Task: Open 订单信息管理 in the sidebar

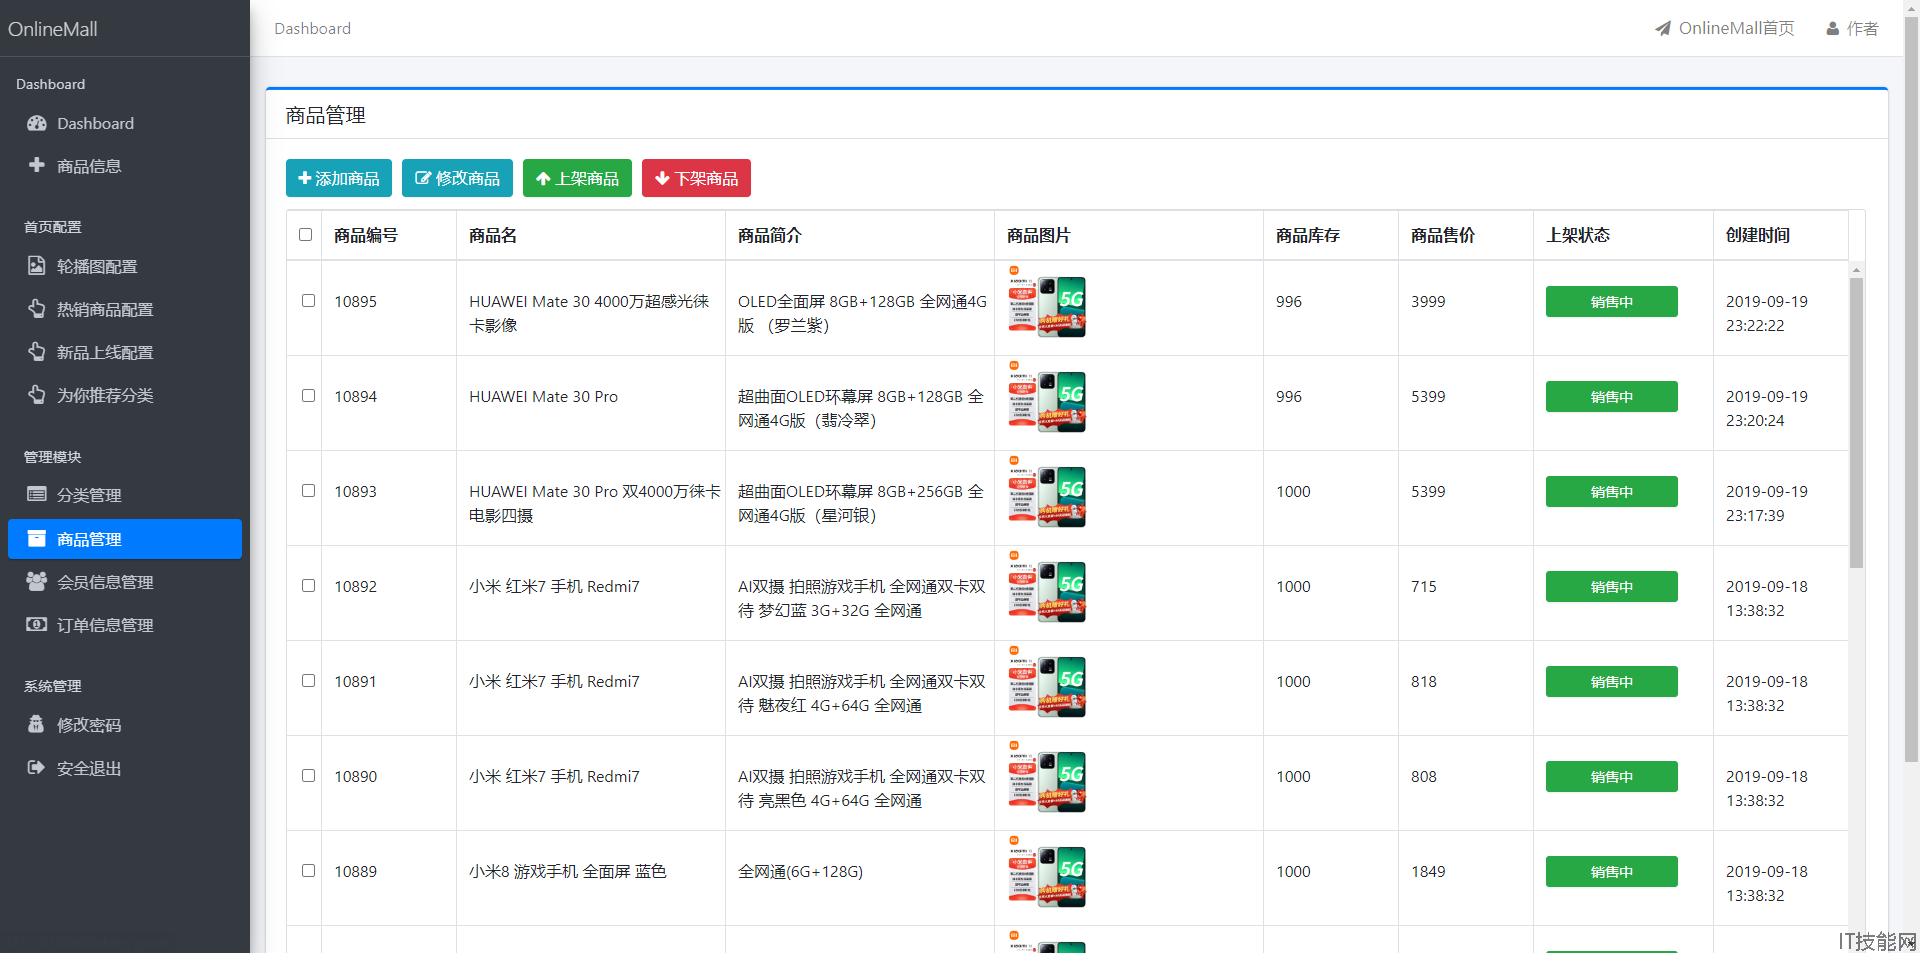Action: [x=125, y=625]
